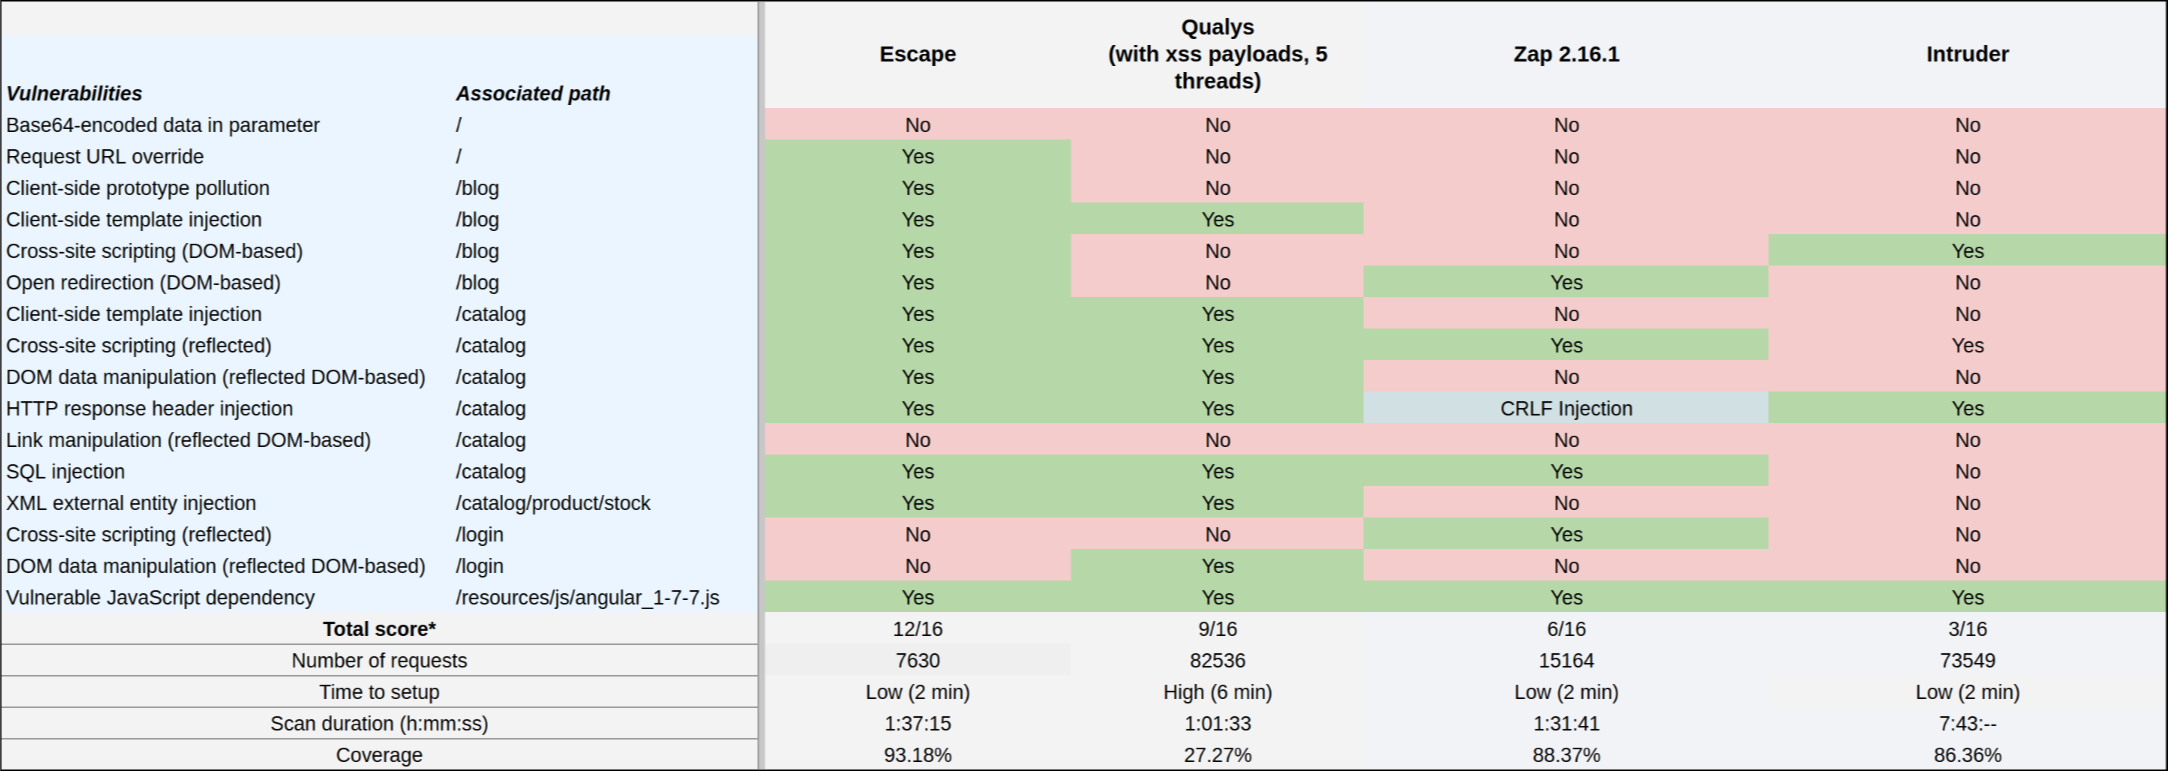Select the Associated path header cell

tap(533, 93)
